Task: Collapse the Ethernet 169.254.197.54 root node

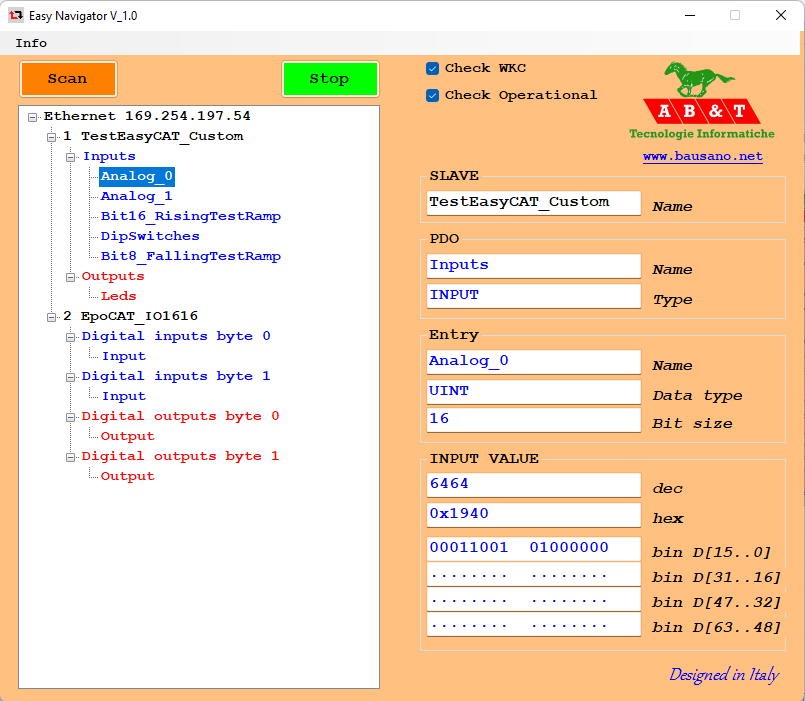Action: 33,117
